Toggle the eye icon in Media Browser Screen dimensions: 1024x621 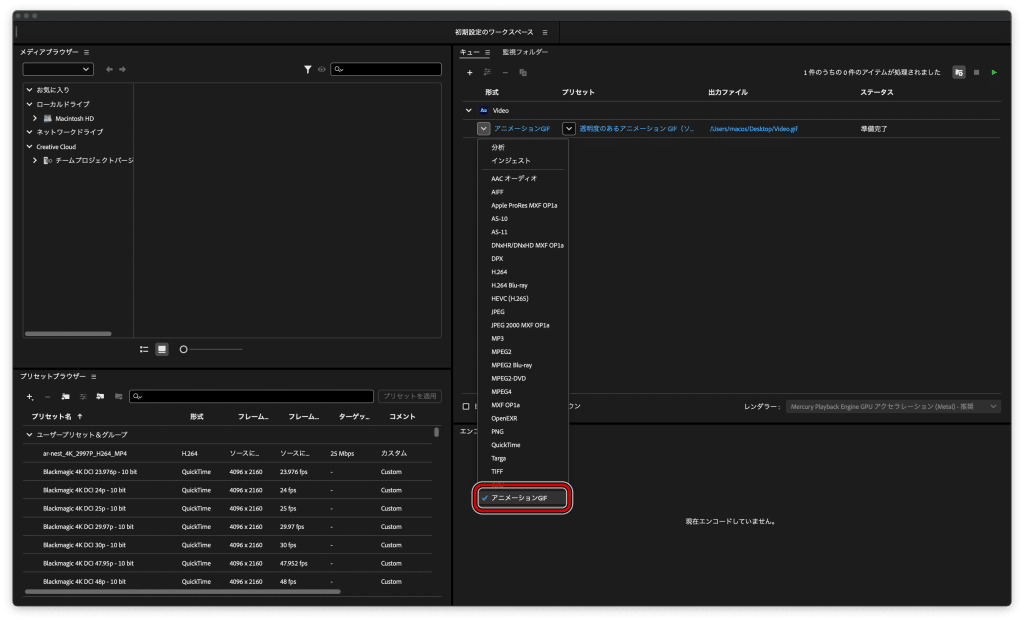point(322,69)
